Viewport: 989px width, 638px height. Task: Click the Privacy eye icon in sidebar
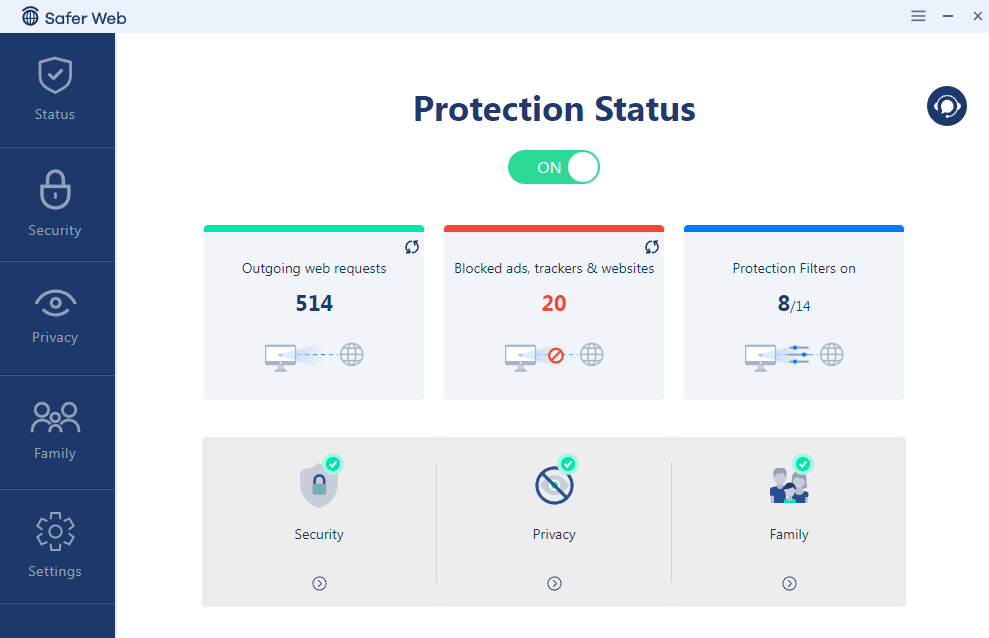click(54, 303)
